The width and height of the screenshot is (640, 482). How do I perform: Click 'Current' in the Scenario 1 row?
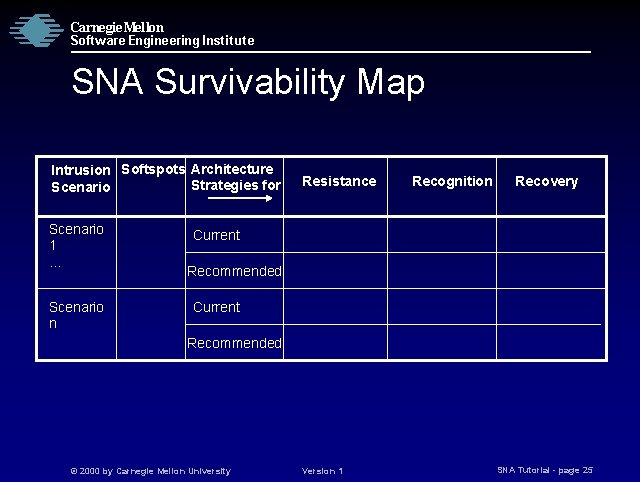[216, 235]
